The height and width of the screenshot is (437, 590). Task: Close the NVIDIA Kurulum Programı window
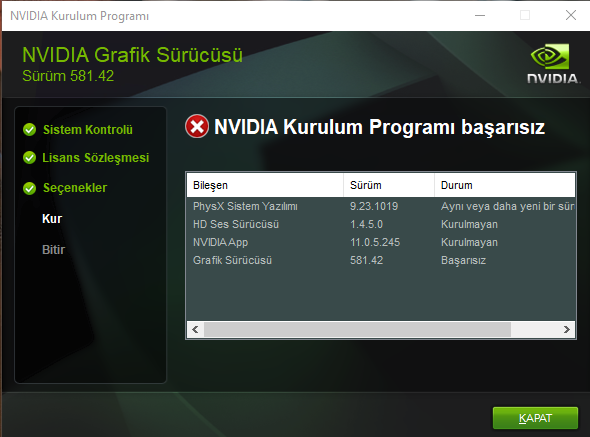pos(571,15)
